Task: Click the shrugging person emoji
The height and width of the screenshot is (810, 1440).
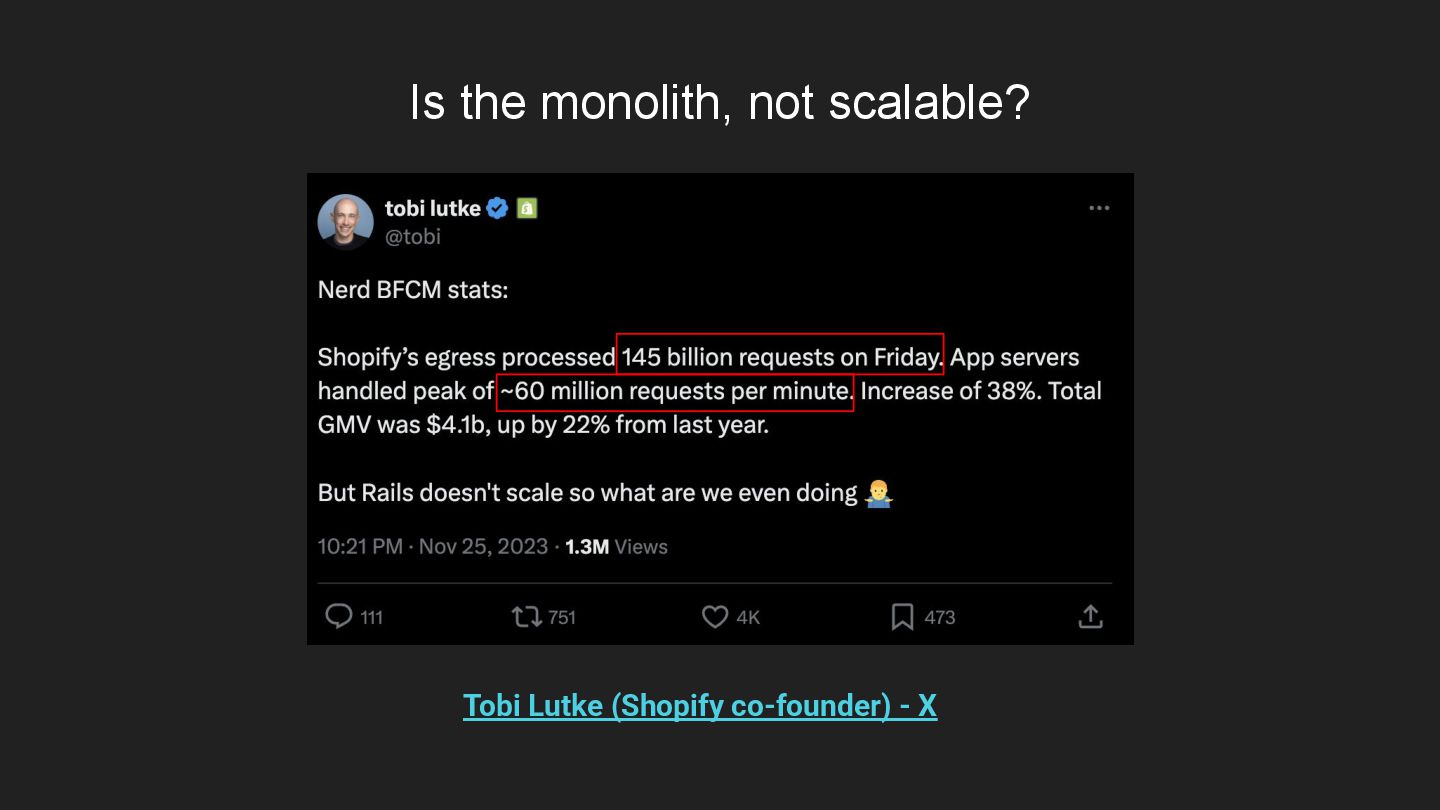Action: (x=879, y=493)
